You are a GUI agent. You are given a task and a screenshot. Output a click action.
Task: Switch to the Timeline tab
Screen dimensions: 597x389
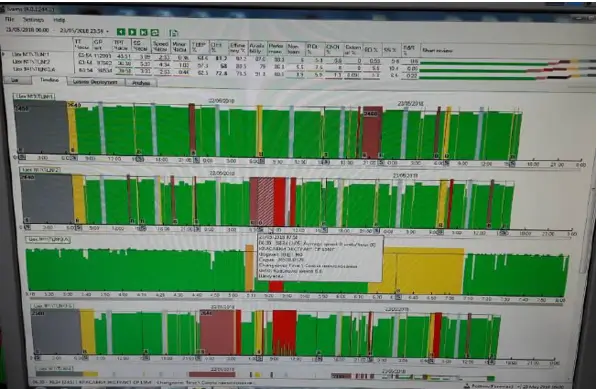point(49,80)
